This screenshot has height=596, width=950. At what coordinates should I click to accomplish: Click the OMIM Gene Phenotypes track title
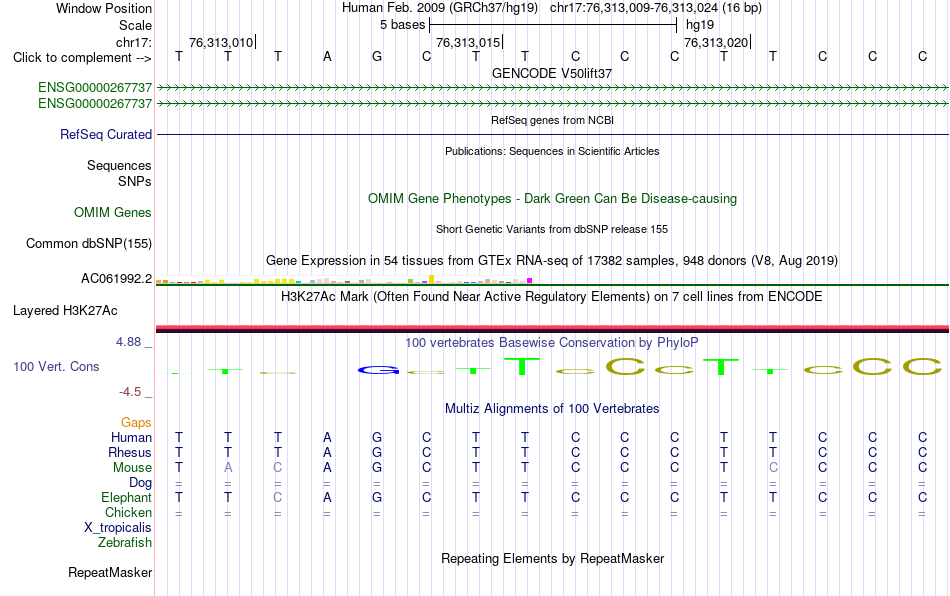coord(552,199)
